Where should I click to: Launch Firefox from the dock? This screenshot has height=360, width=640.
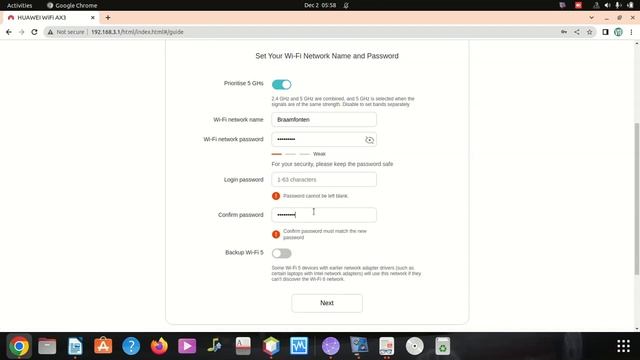point(159,346)
